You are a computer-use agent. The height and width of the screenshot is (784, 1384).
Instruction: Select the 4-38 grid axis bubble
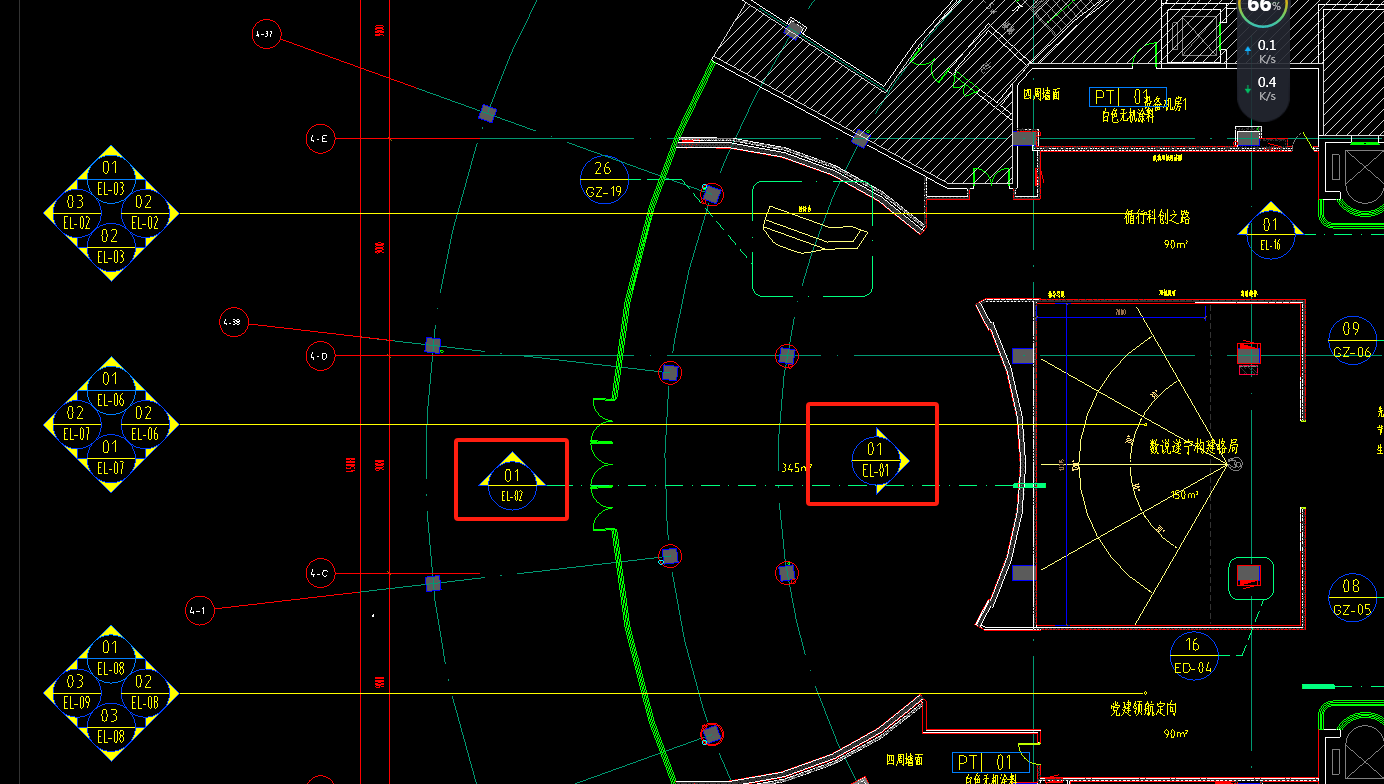click(x=233, y=322)
